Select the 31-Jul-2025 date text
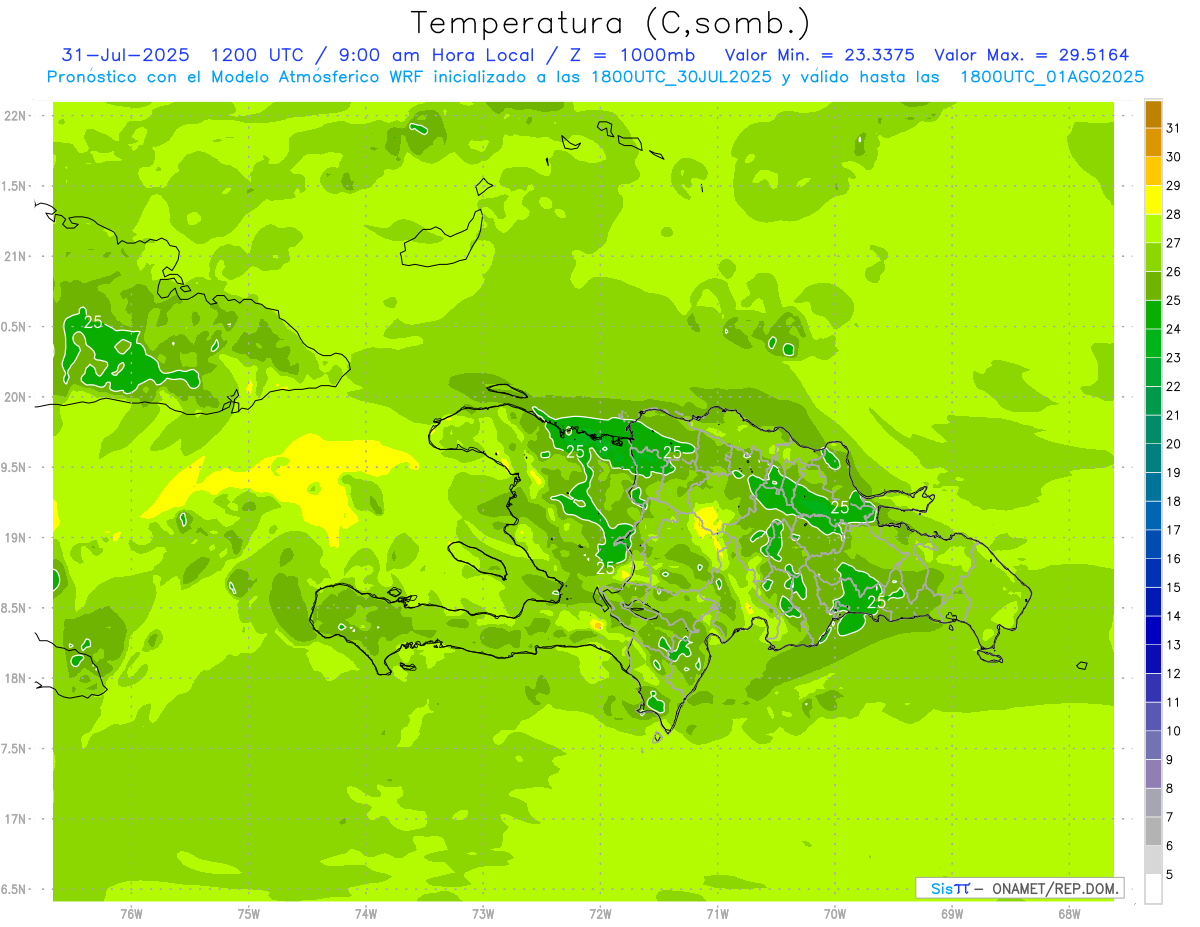The width and height of the screenshot is (1200, 927). [x=125, y=55]
